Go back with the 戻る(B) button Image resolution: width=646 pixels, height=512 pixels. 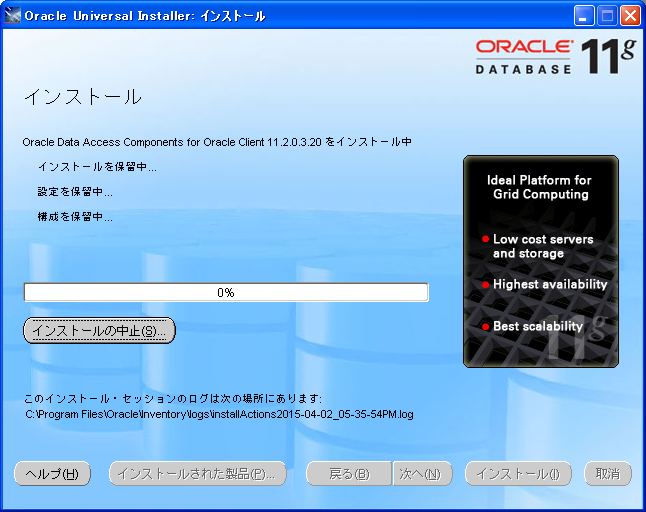(x=348, y=474)
